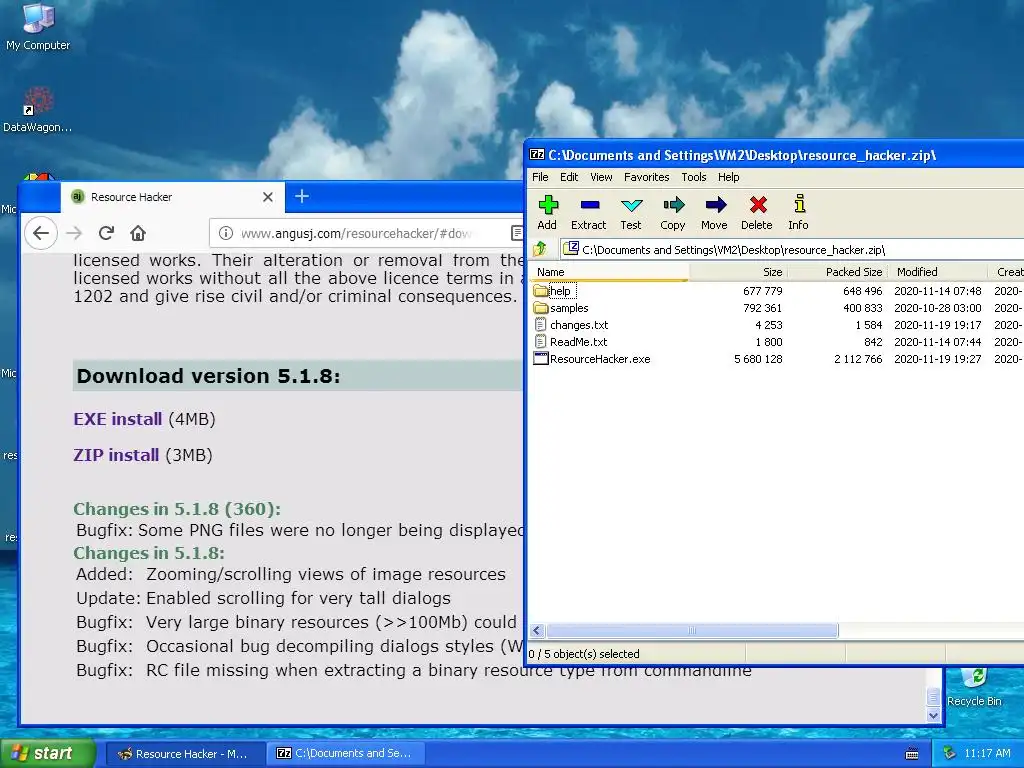Select the ResourceHacker.exe file icon

(541, 359)
